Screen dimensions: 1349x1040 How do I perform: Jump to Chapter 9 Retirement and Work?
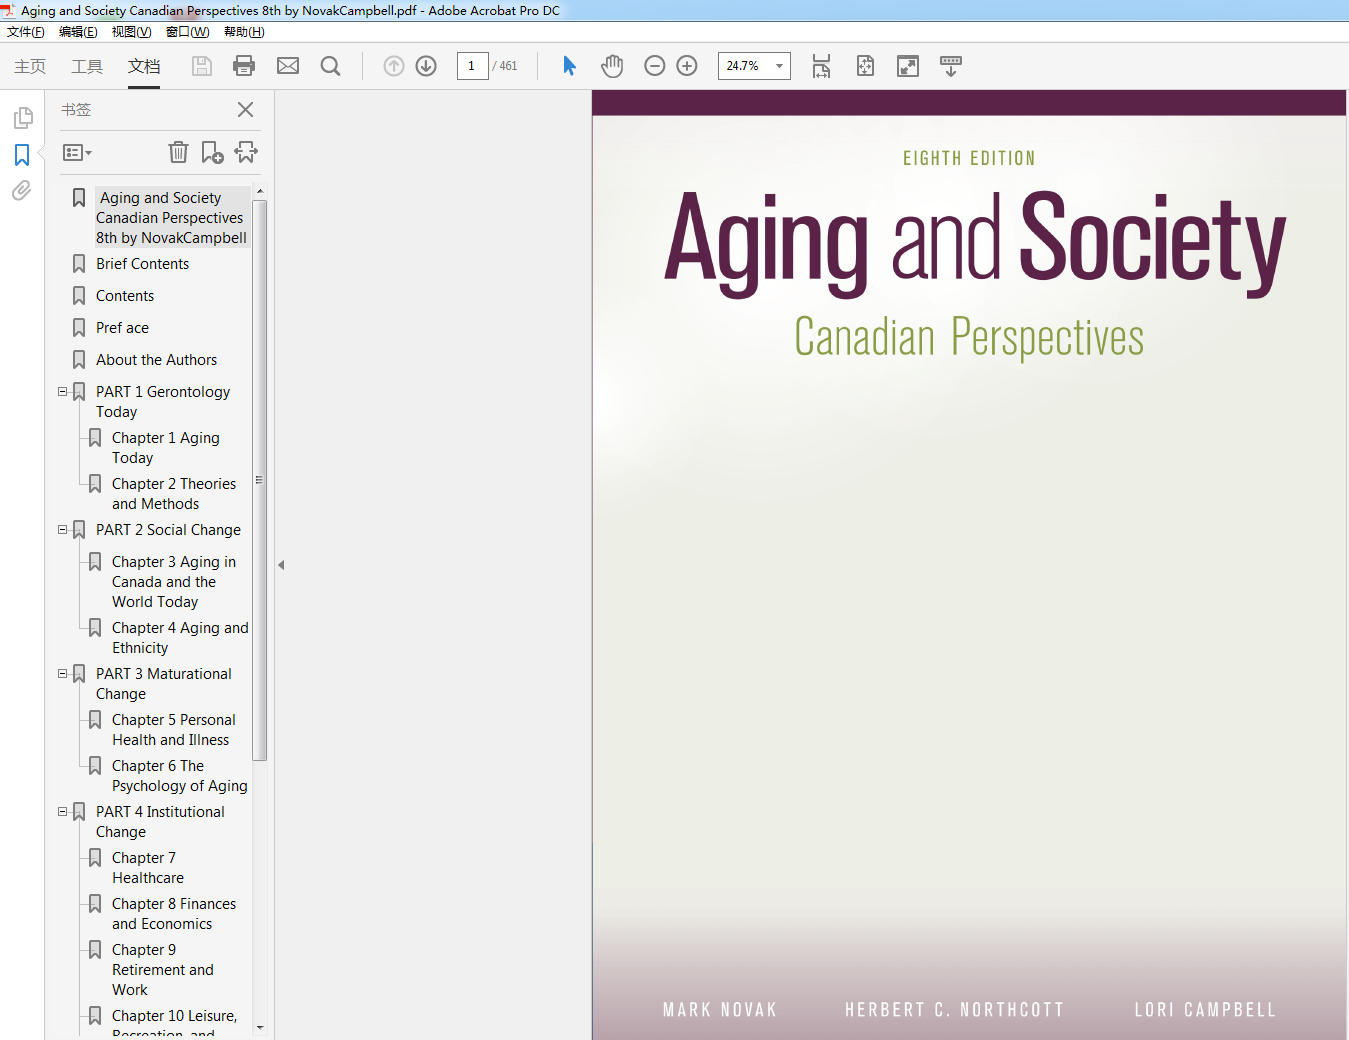tap(163, 970)
